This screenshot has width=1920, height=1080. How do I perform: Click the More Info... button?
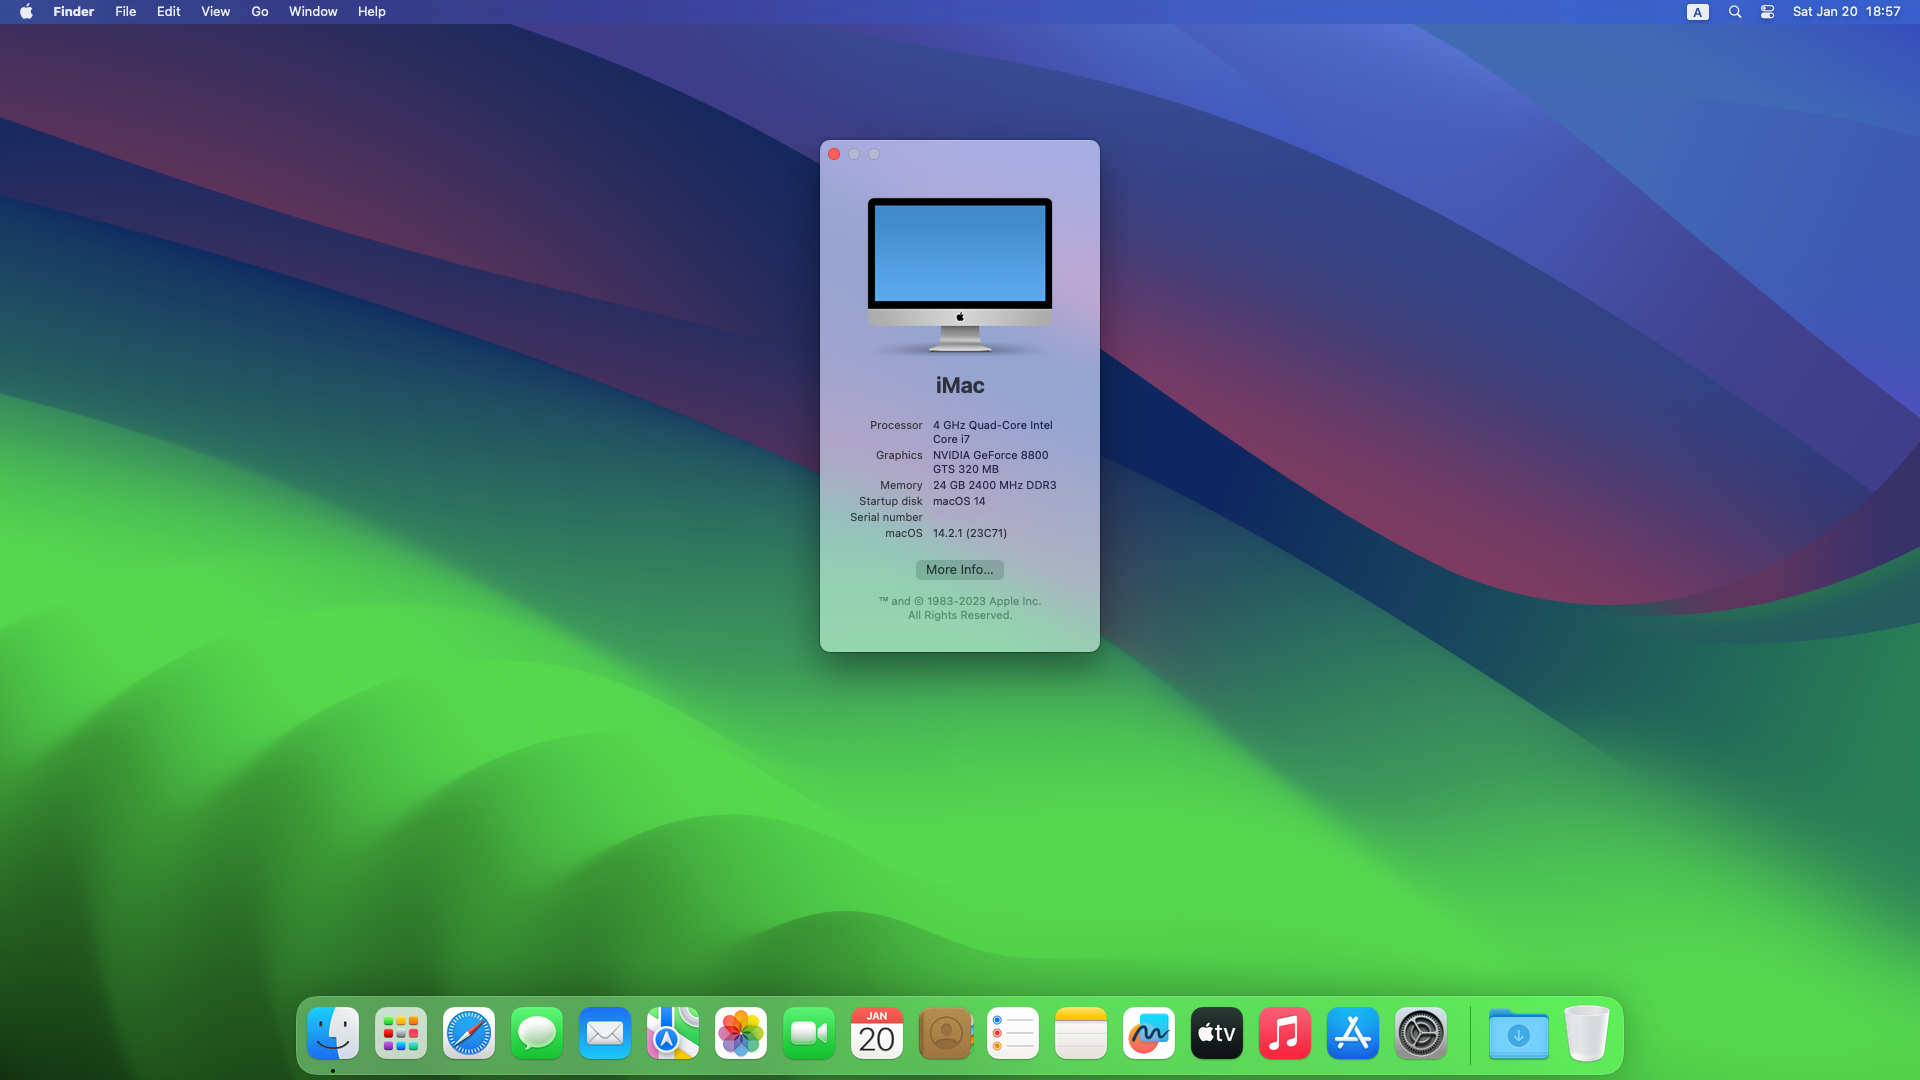click(959, 570)
